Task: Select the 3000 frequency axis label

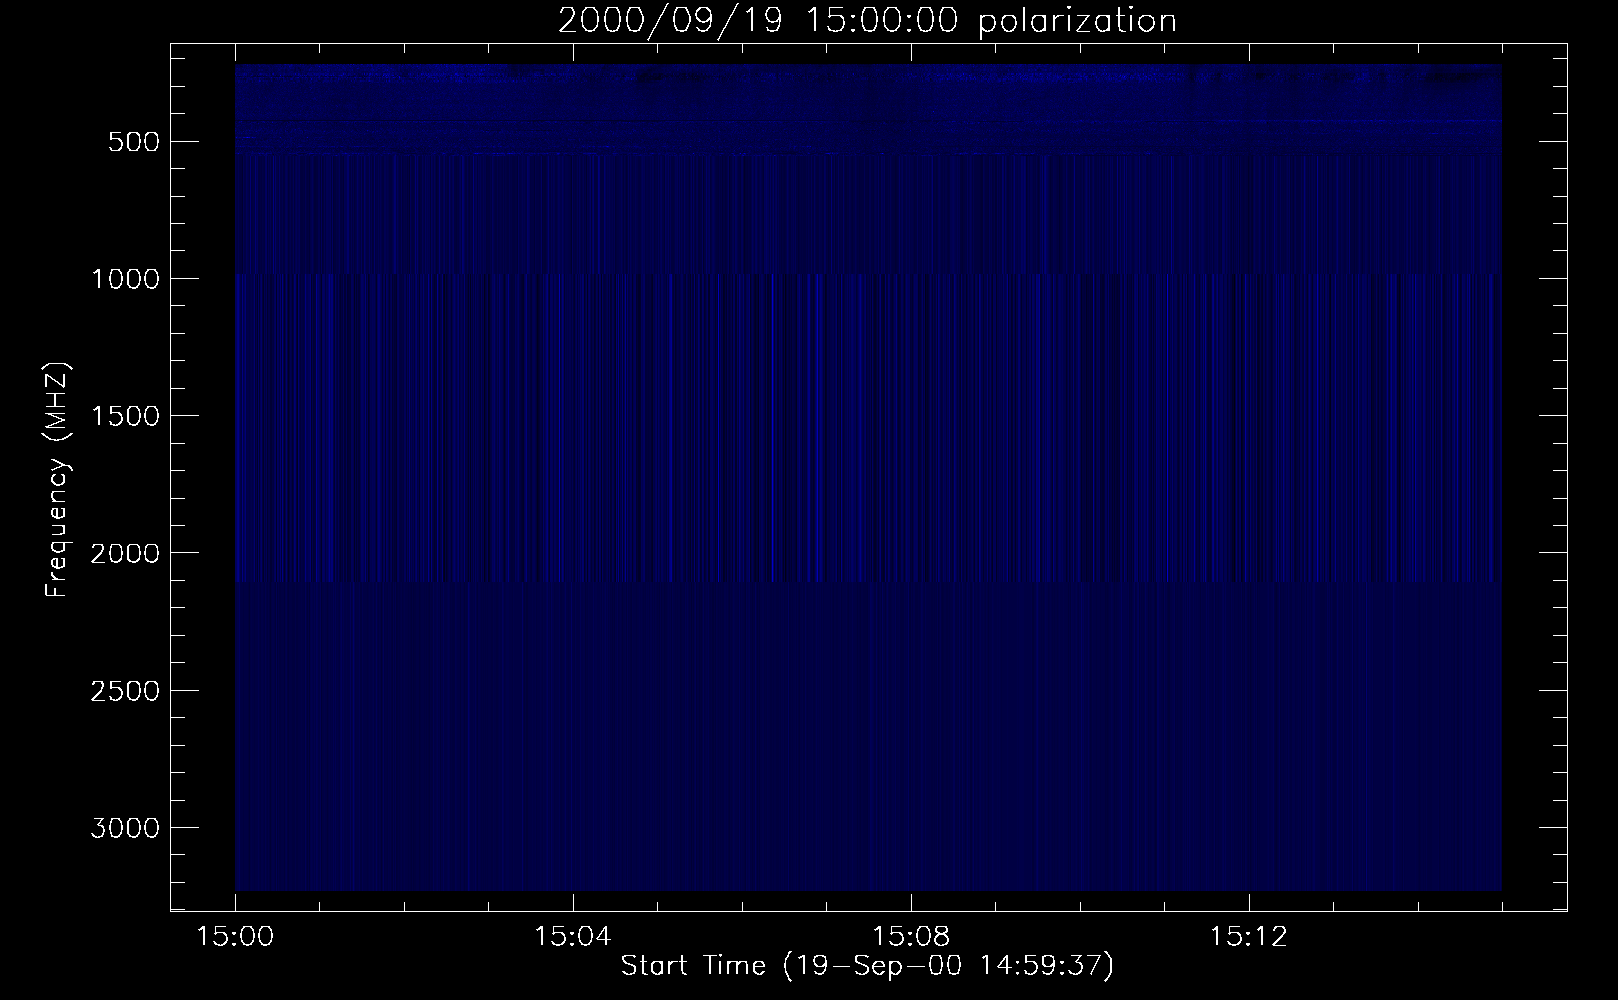Action: [124, 828]
